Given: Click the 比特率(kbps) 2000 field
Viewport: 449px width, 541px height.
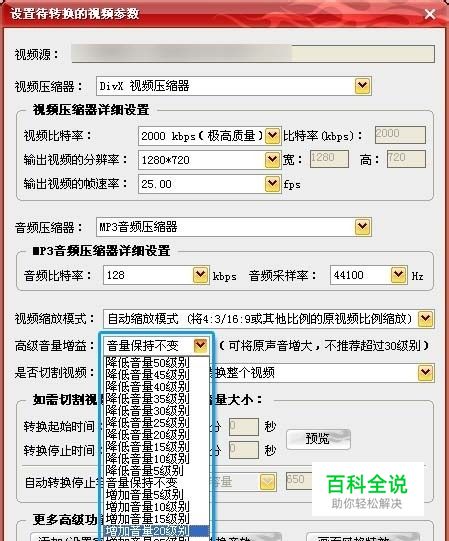Looking at the screenshot, I should 400,135.
